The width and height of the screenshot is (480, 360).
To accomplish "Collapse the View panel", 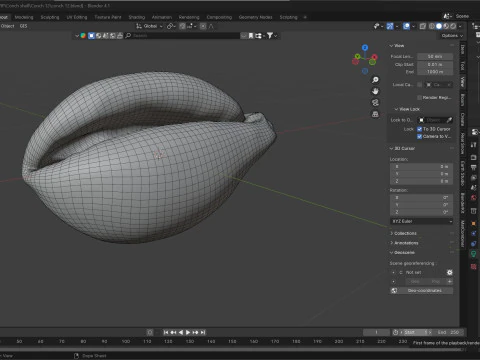I will click(397, 46).
